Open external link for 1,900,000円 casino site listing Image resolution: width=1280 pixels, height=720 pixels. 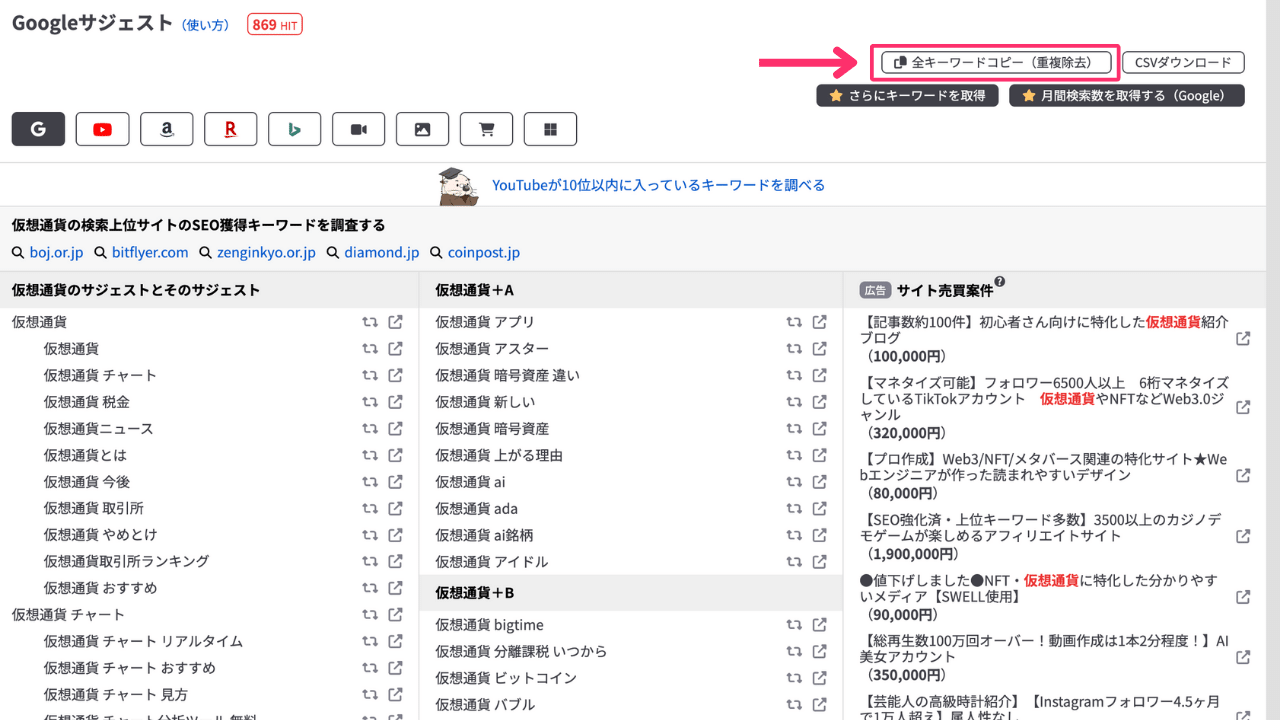pos(1243,537)
